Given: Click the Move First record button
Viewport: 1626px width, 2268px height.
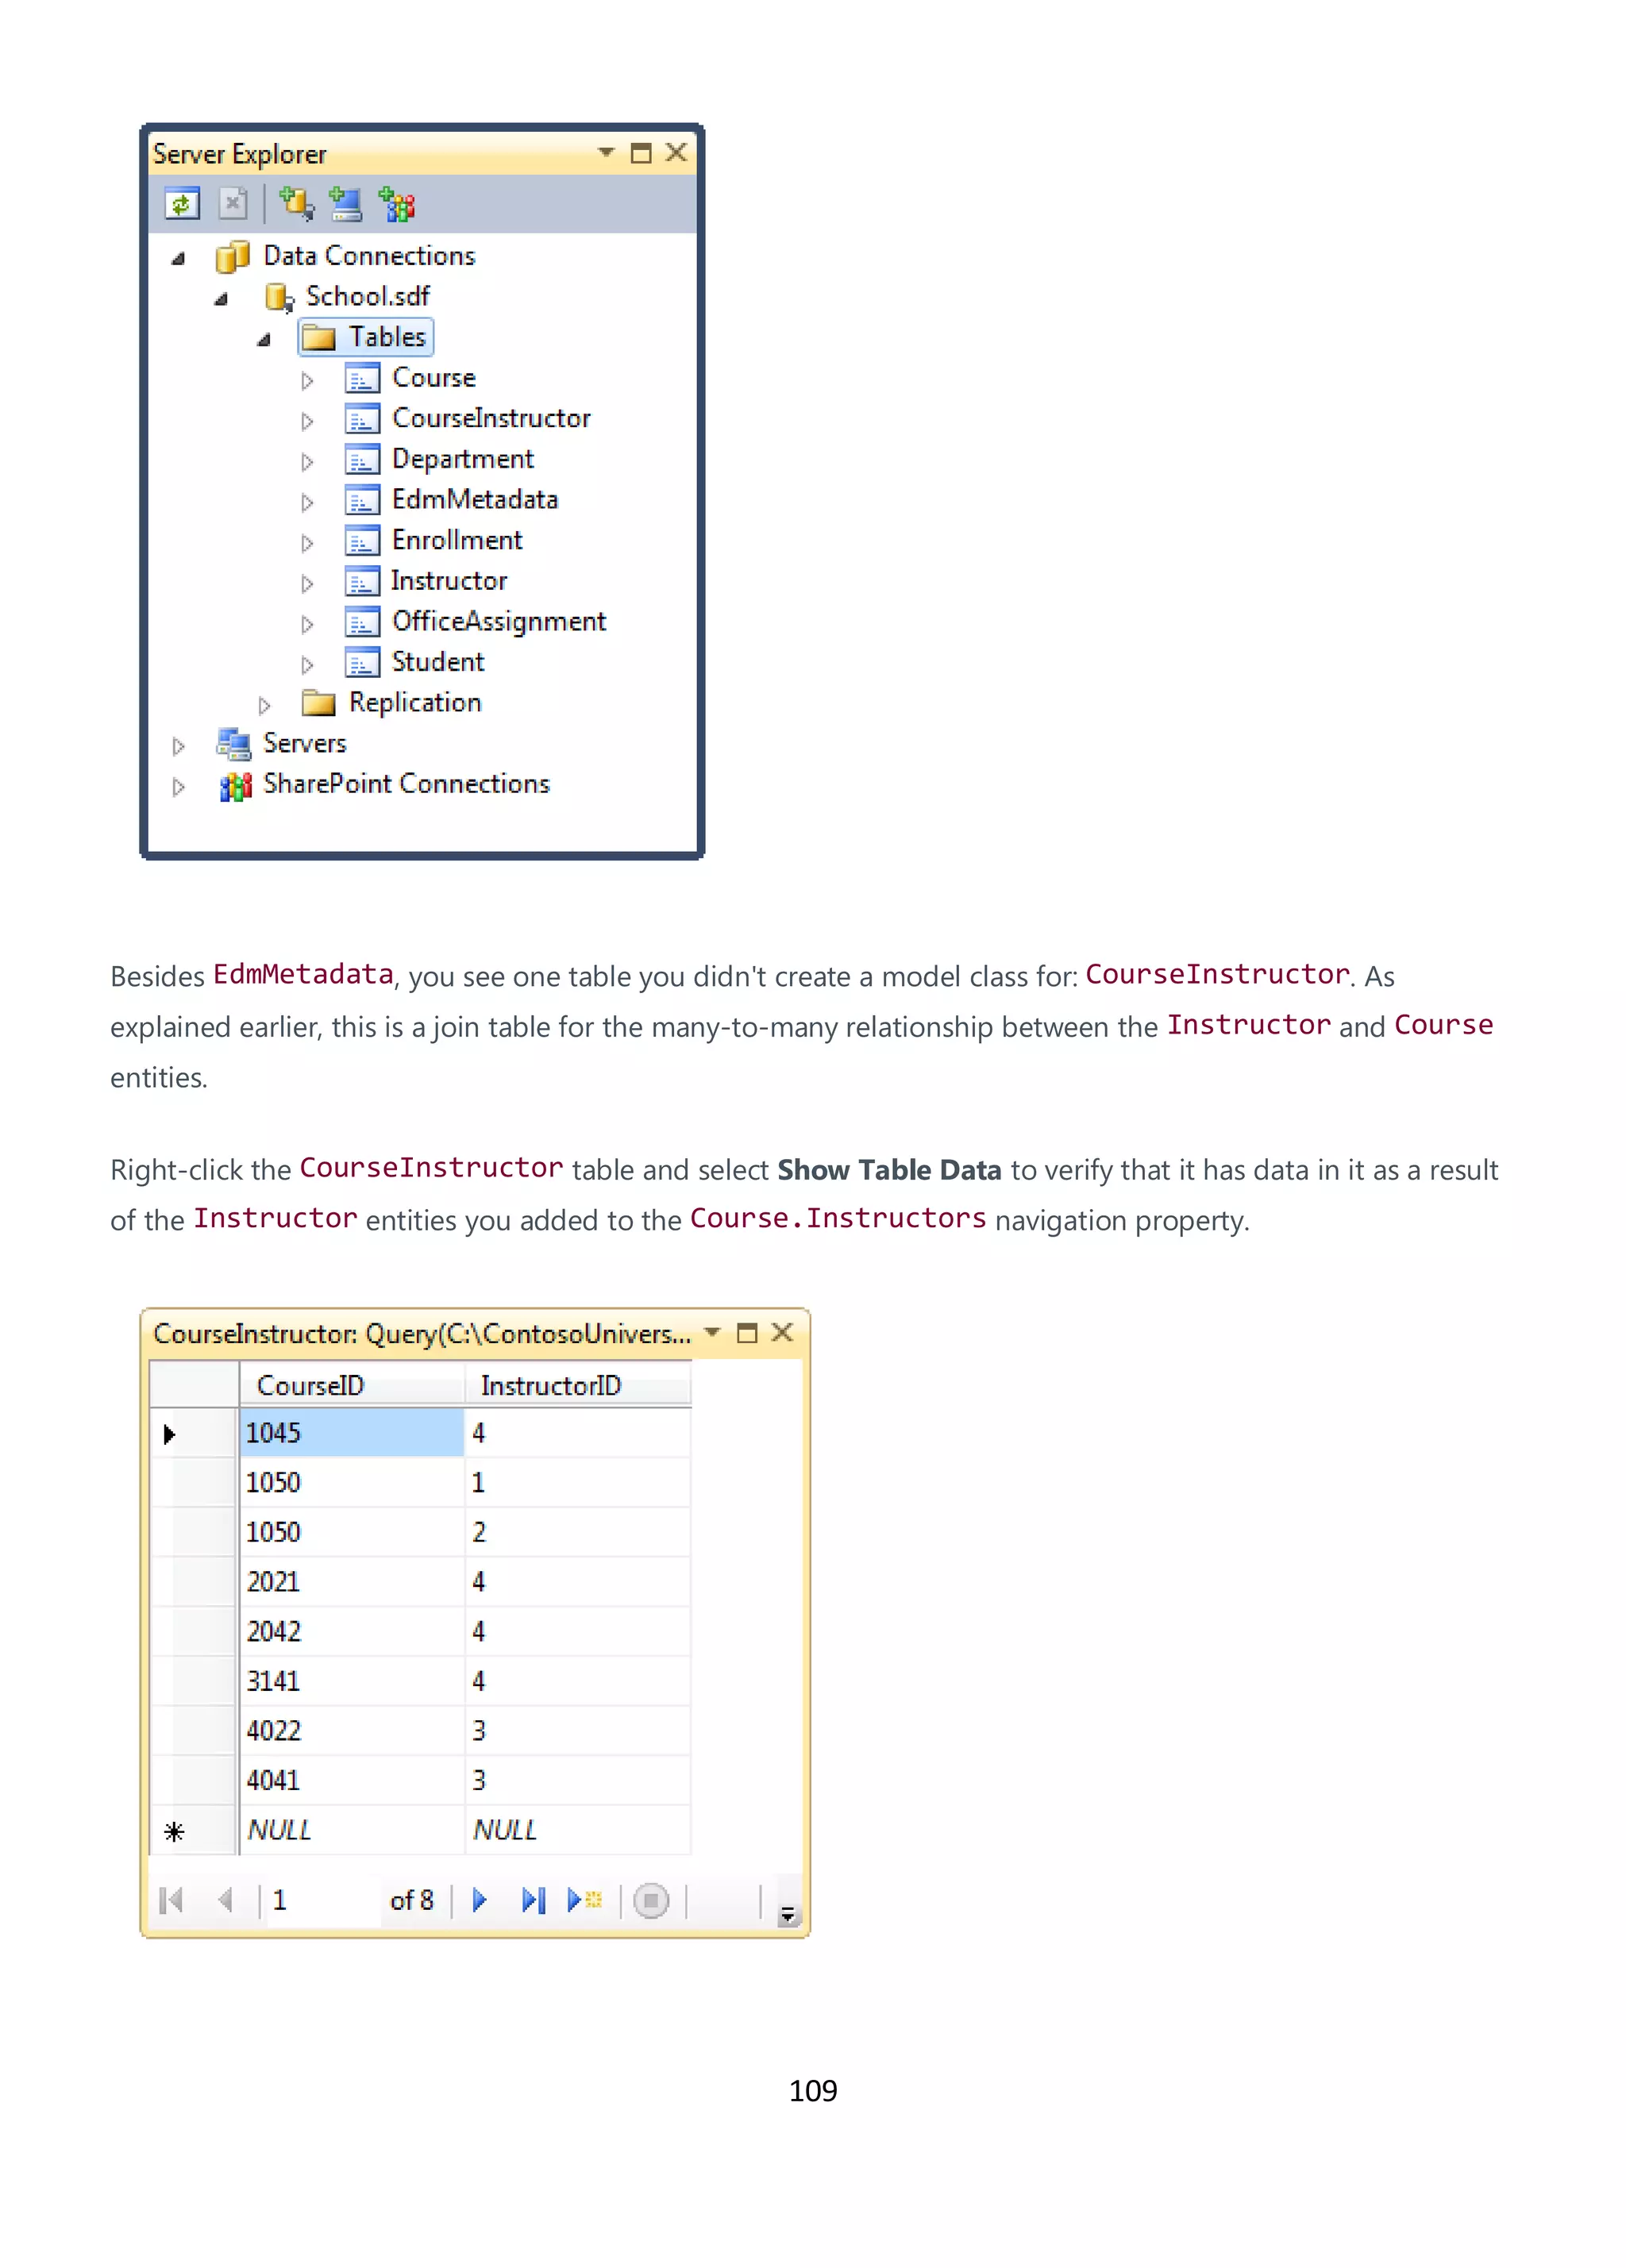Looking at the screenshot, I should 171,1900.
